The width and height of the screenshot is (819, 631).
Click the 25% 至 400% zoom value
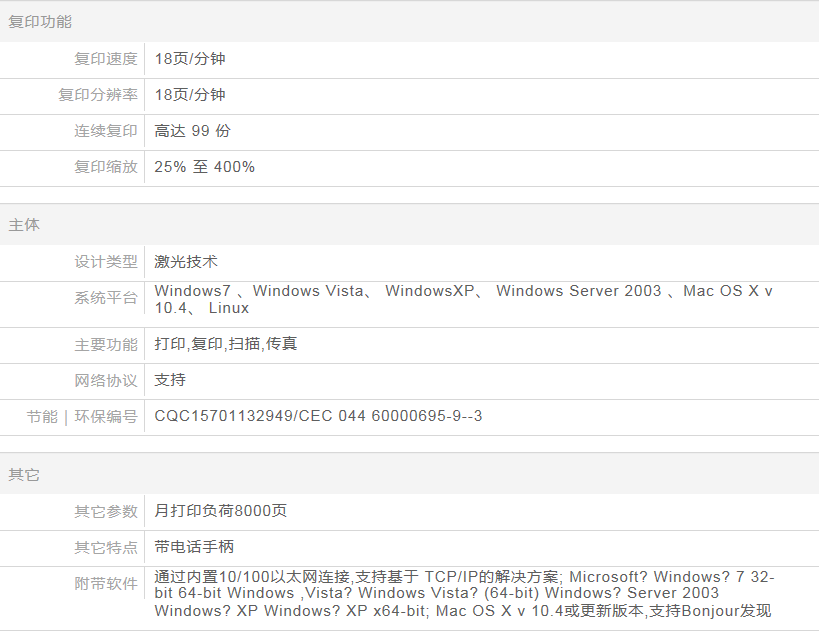point(205,167)
